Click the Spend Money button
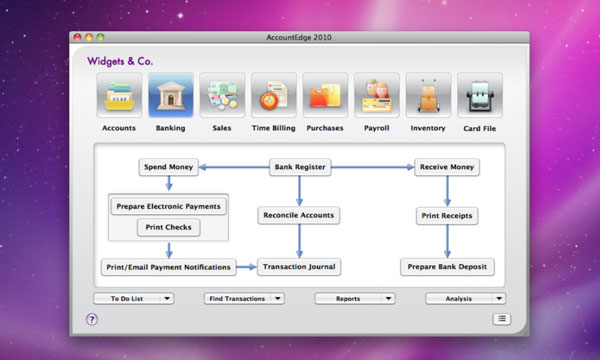600x360 pixels. pyautogui.click(x=169, y=167)
